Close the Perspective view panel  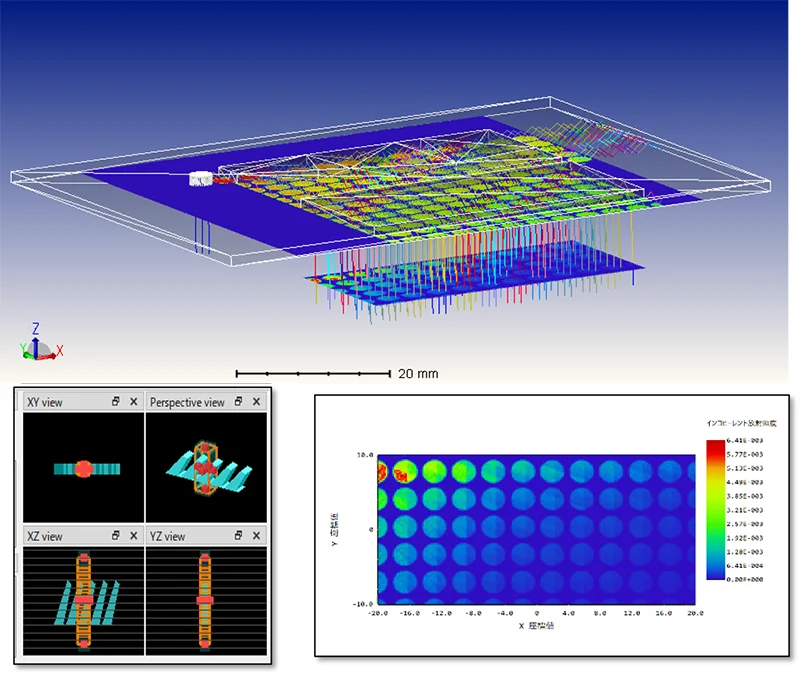click(x=257, y=402)
